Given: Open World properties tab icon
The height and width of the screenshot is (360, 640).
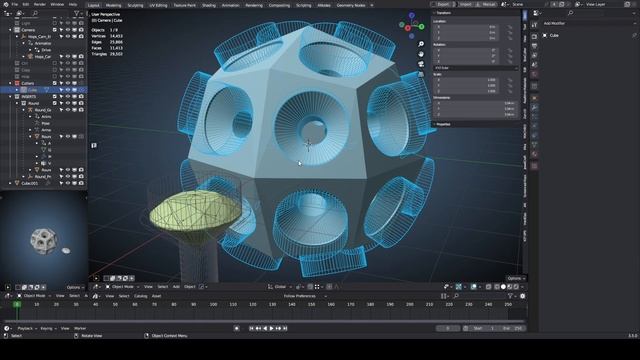Looking at the screenshot, I should coord(535,75).
